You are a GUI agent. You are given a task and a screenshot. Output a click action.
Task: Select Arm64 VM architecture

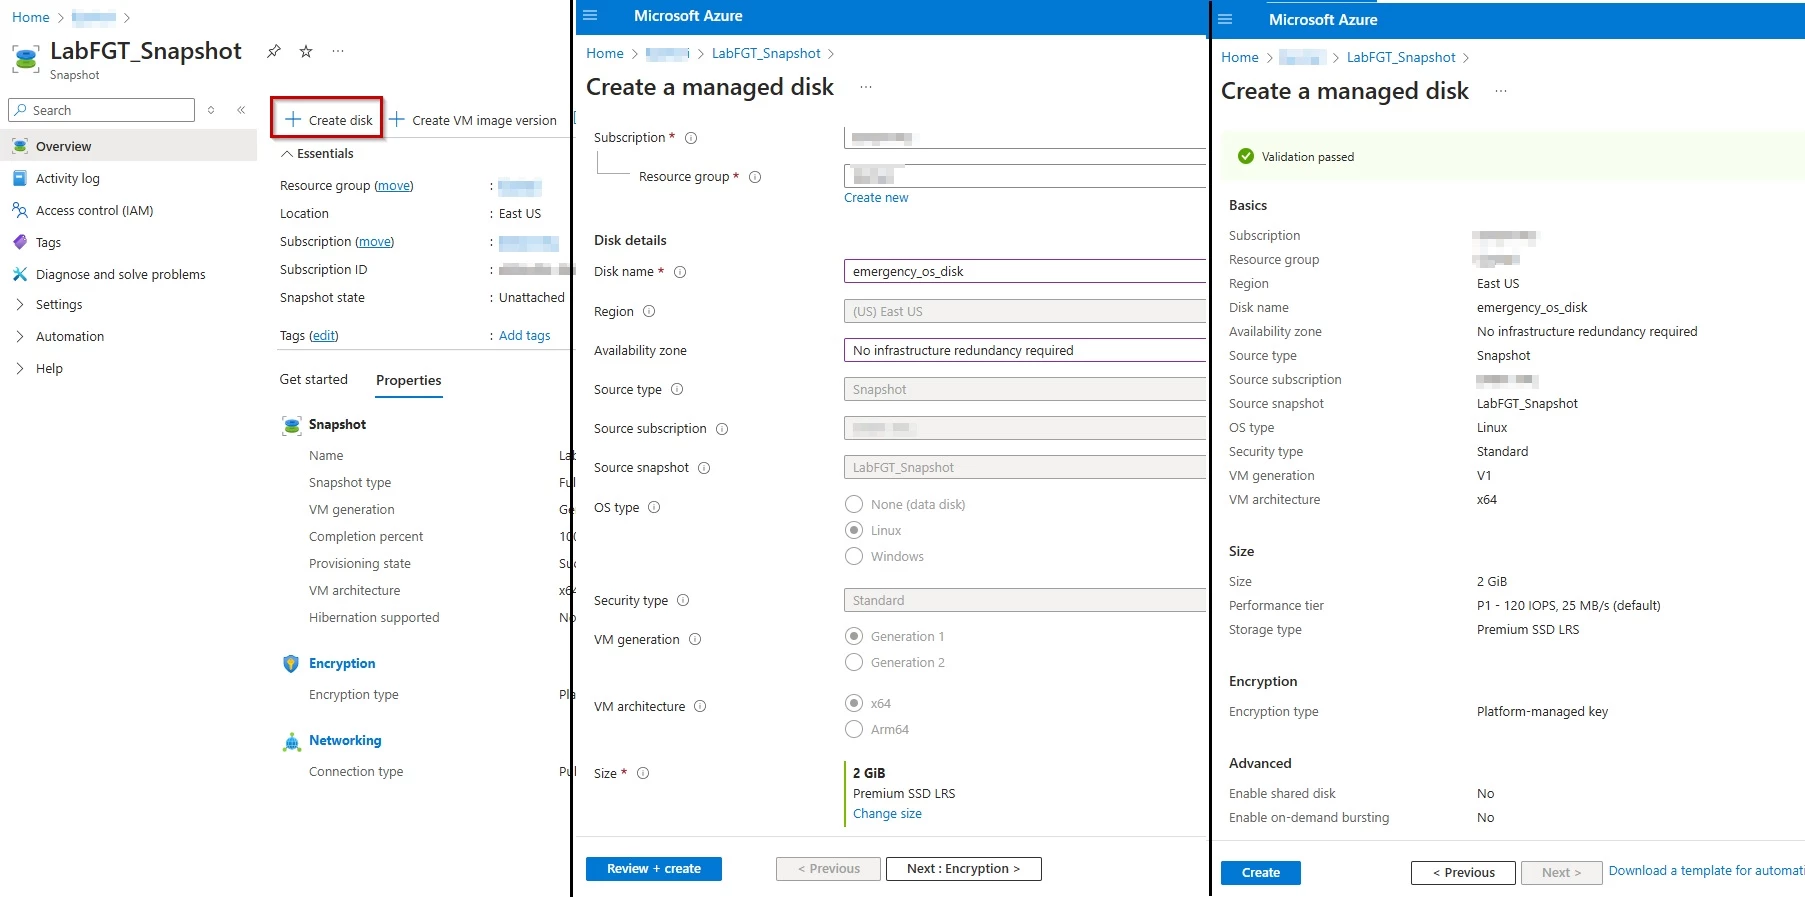point(854,729)
